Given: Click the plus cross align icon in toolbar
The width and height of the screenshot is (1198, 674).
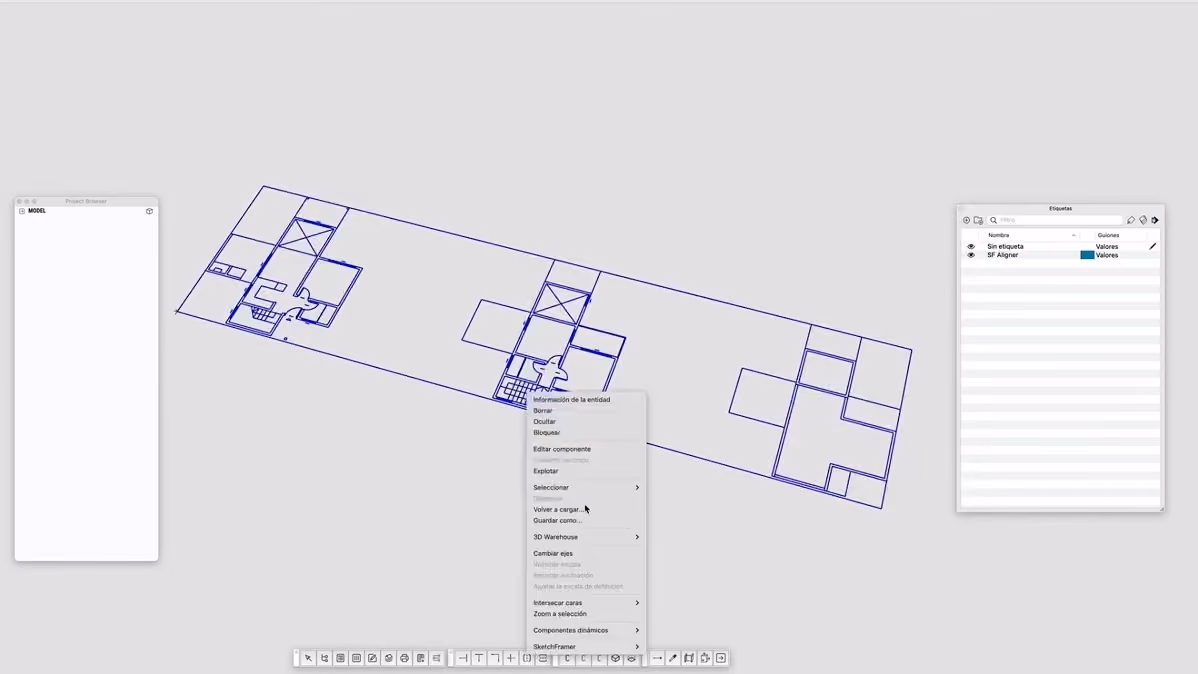Looking at the screenshot, I should point(511,658).
